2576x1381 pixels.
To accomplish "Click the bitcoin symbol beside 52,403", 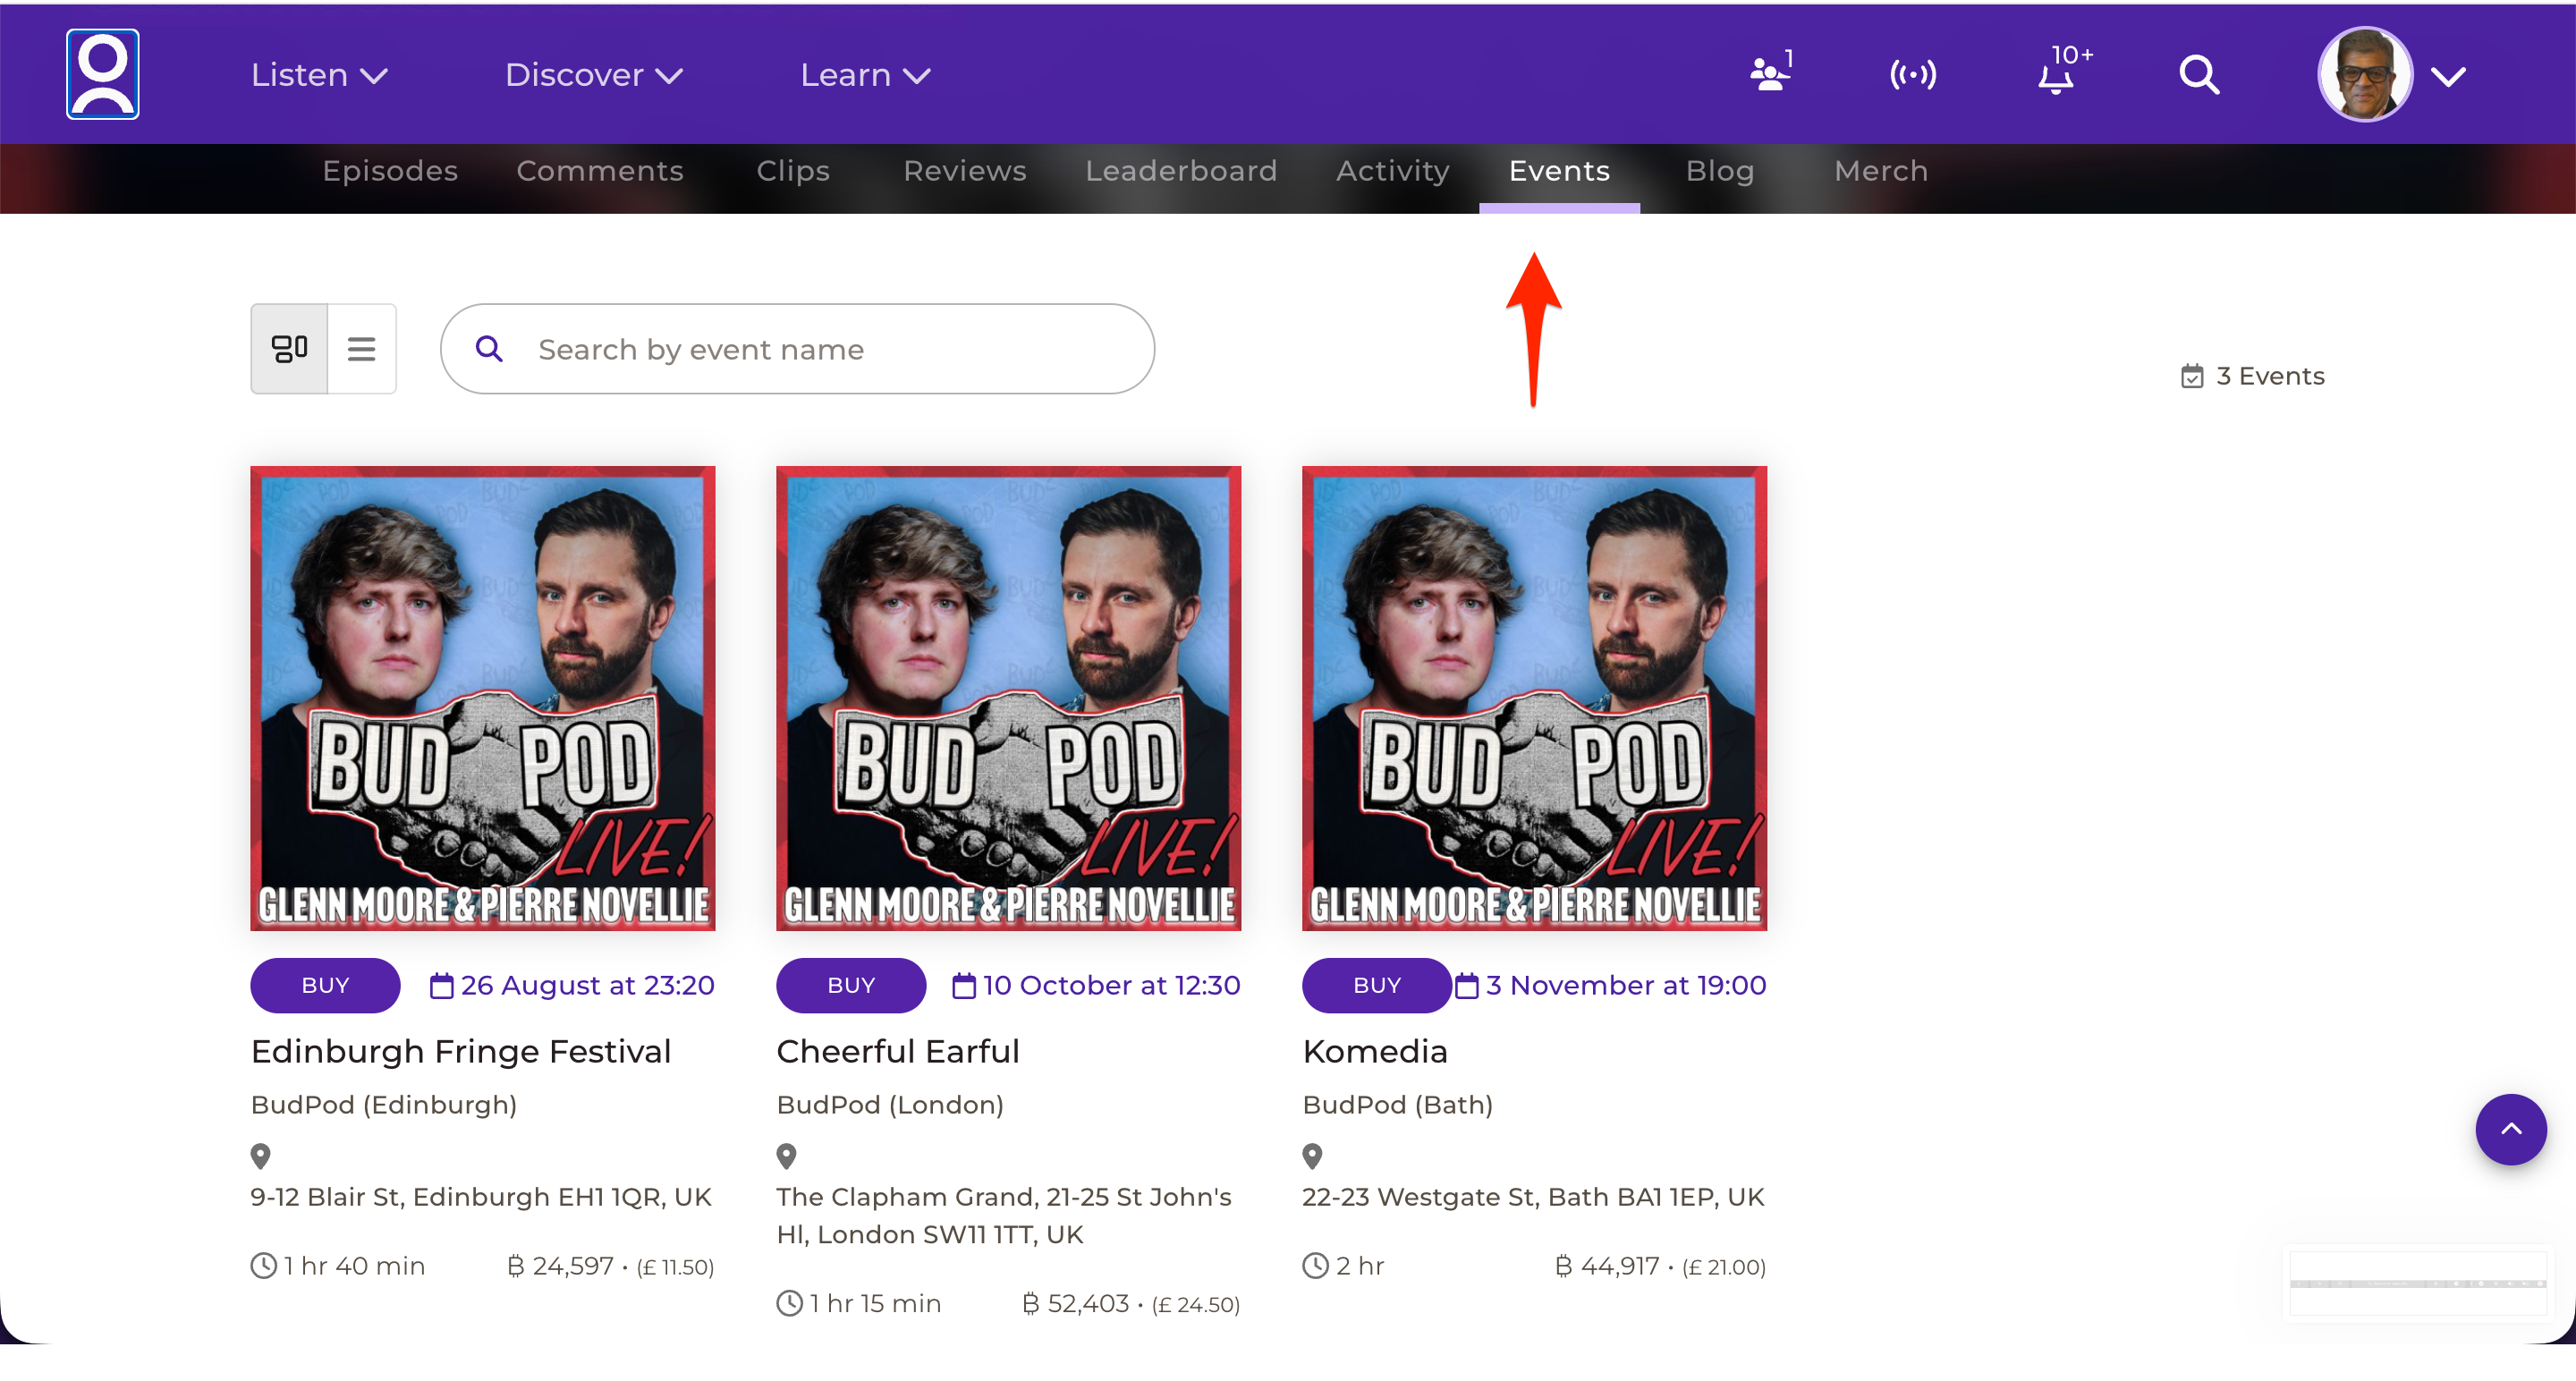I will click(x=1031, y=1303).
